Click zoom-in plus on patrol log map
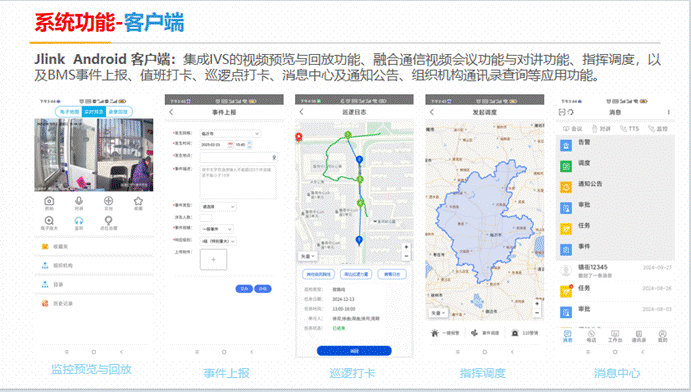691x392 pixels. pos(406,247)
